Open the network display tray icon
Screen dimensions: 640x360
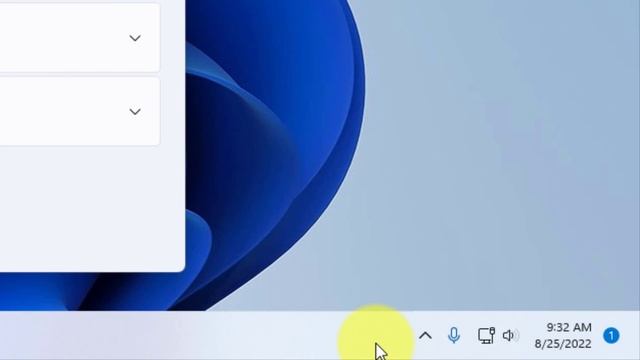[486, 336]
